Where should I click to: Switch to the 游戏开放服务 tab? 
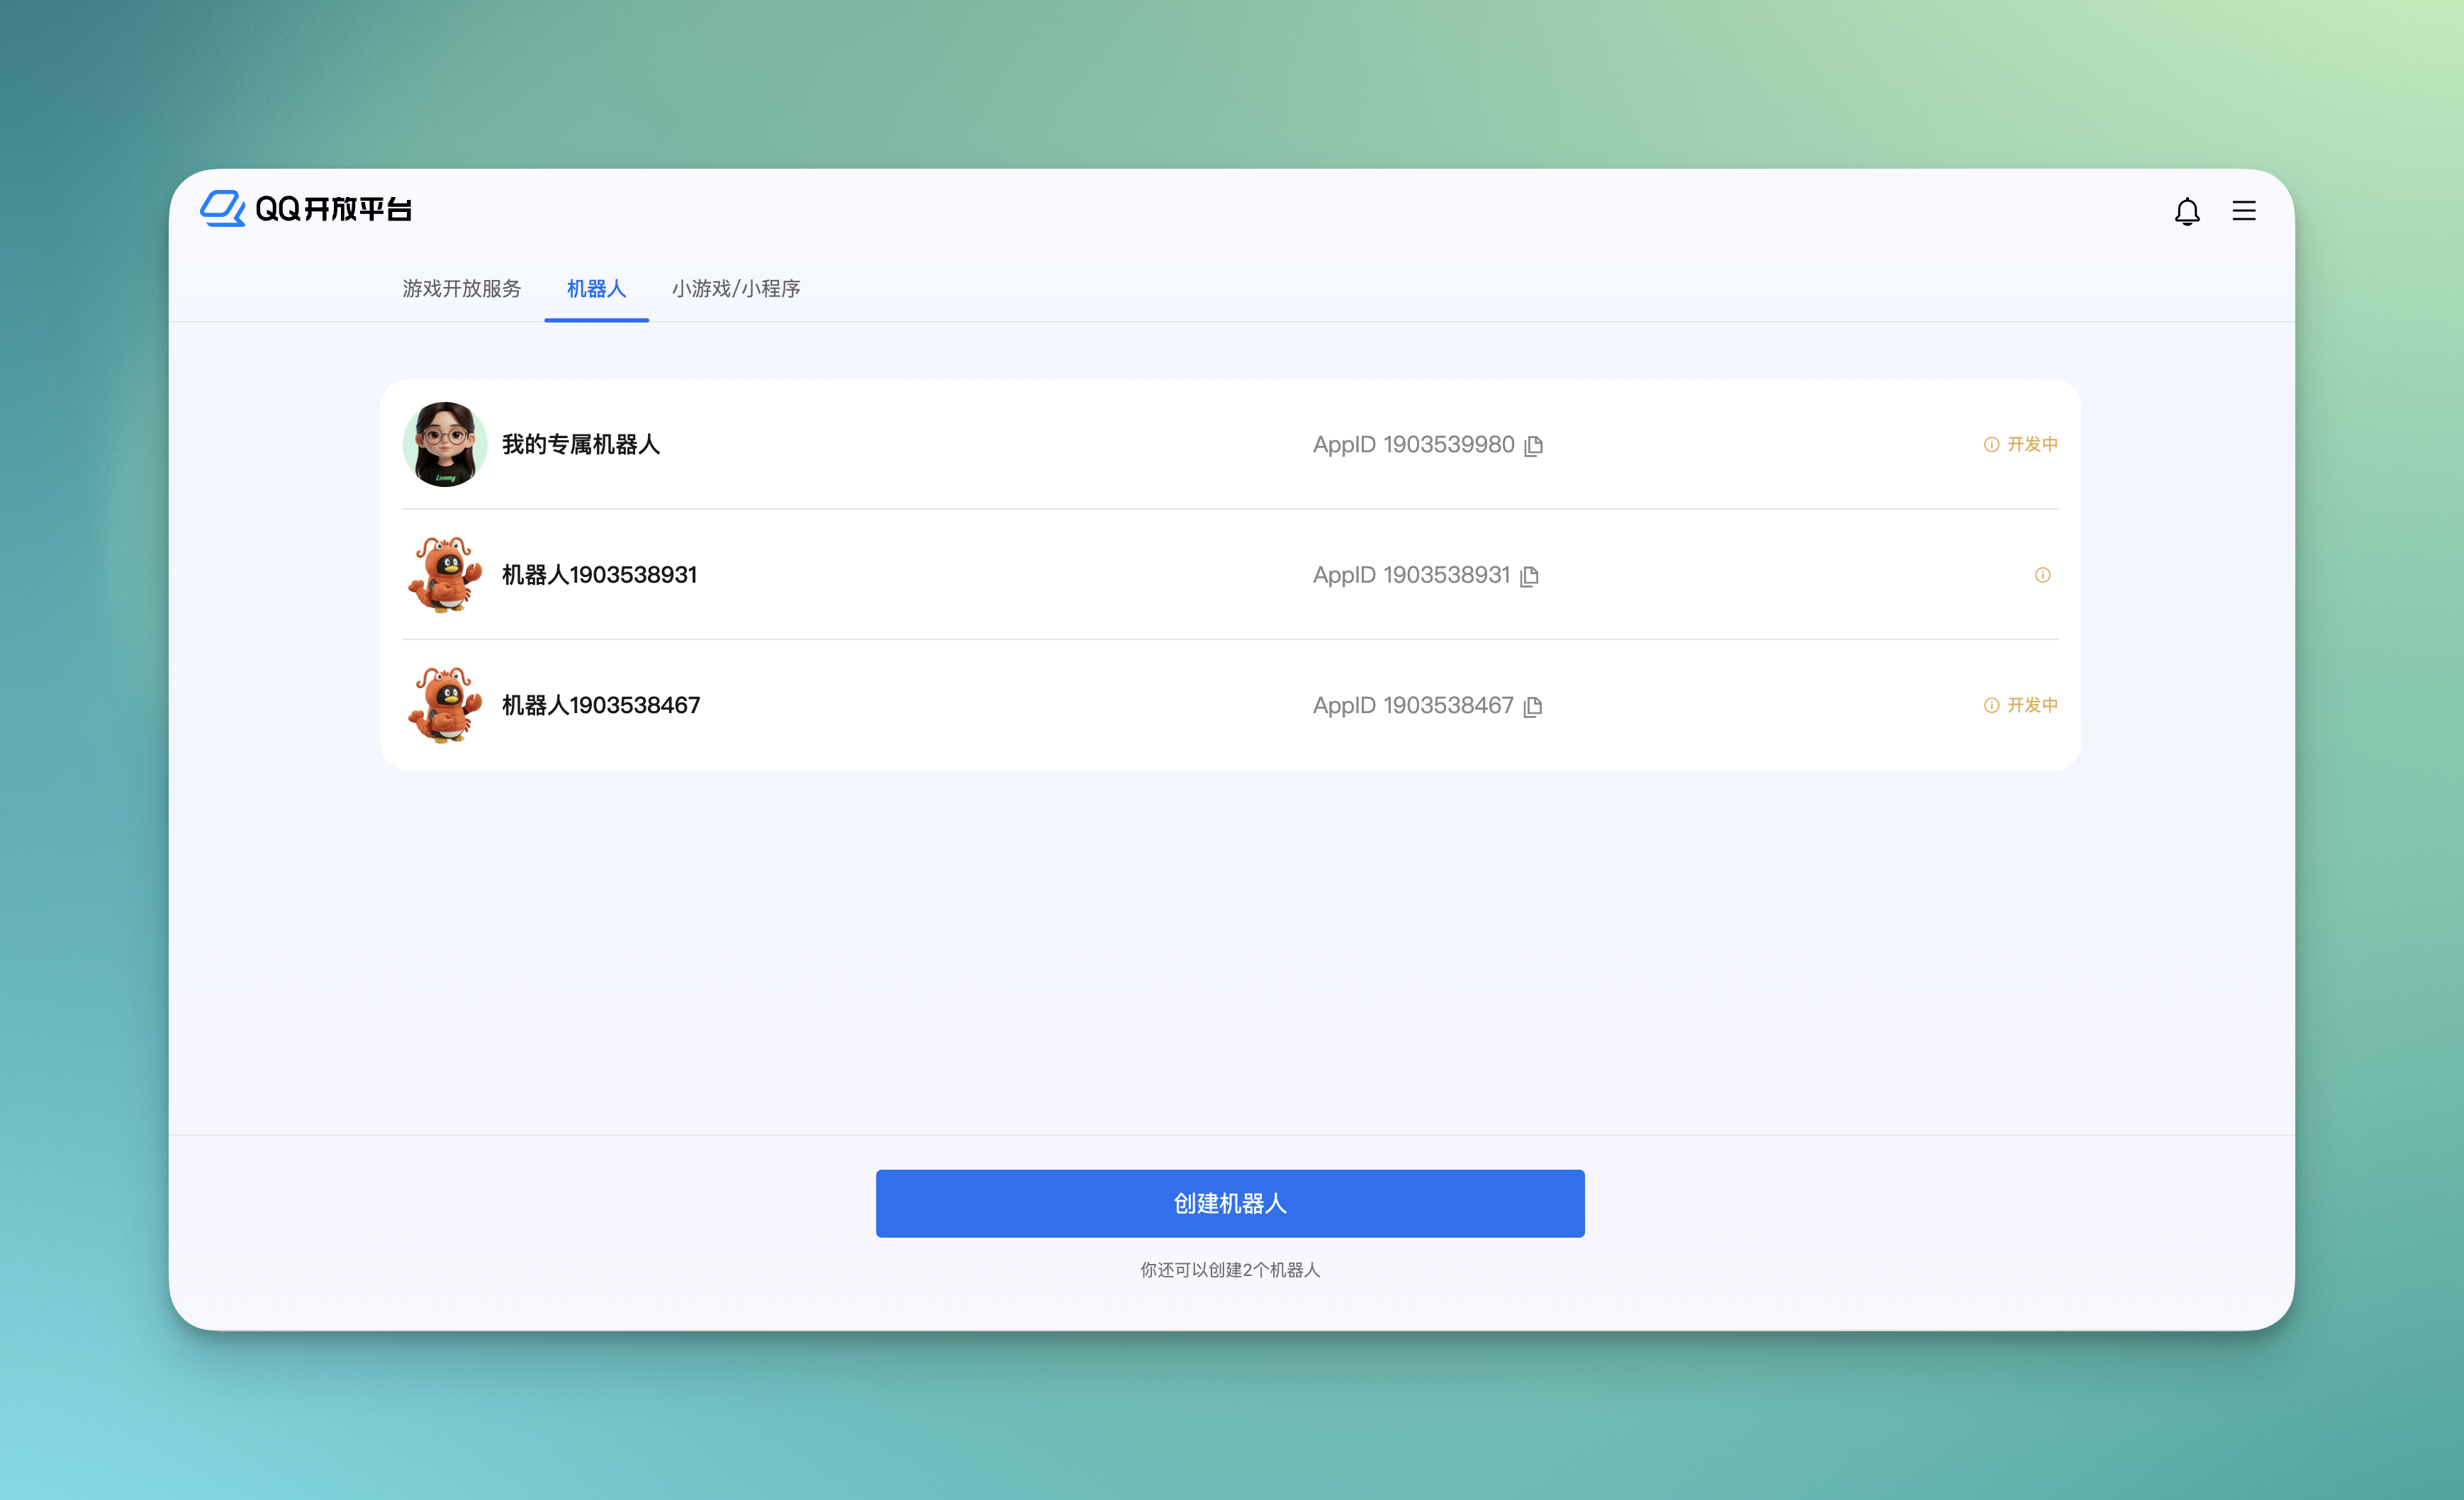pyautogui.click(x=462, y=289)
